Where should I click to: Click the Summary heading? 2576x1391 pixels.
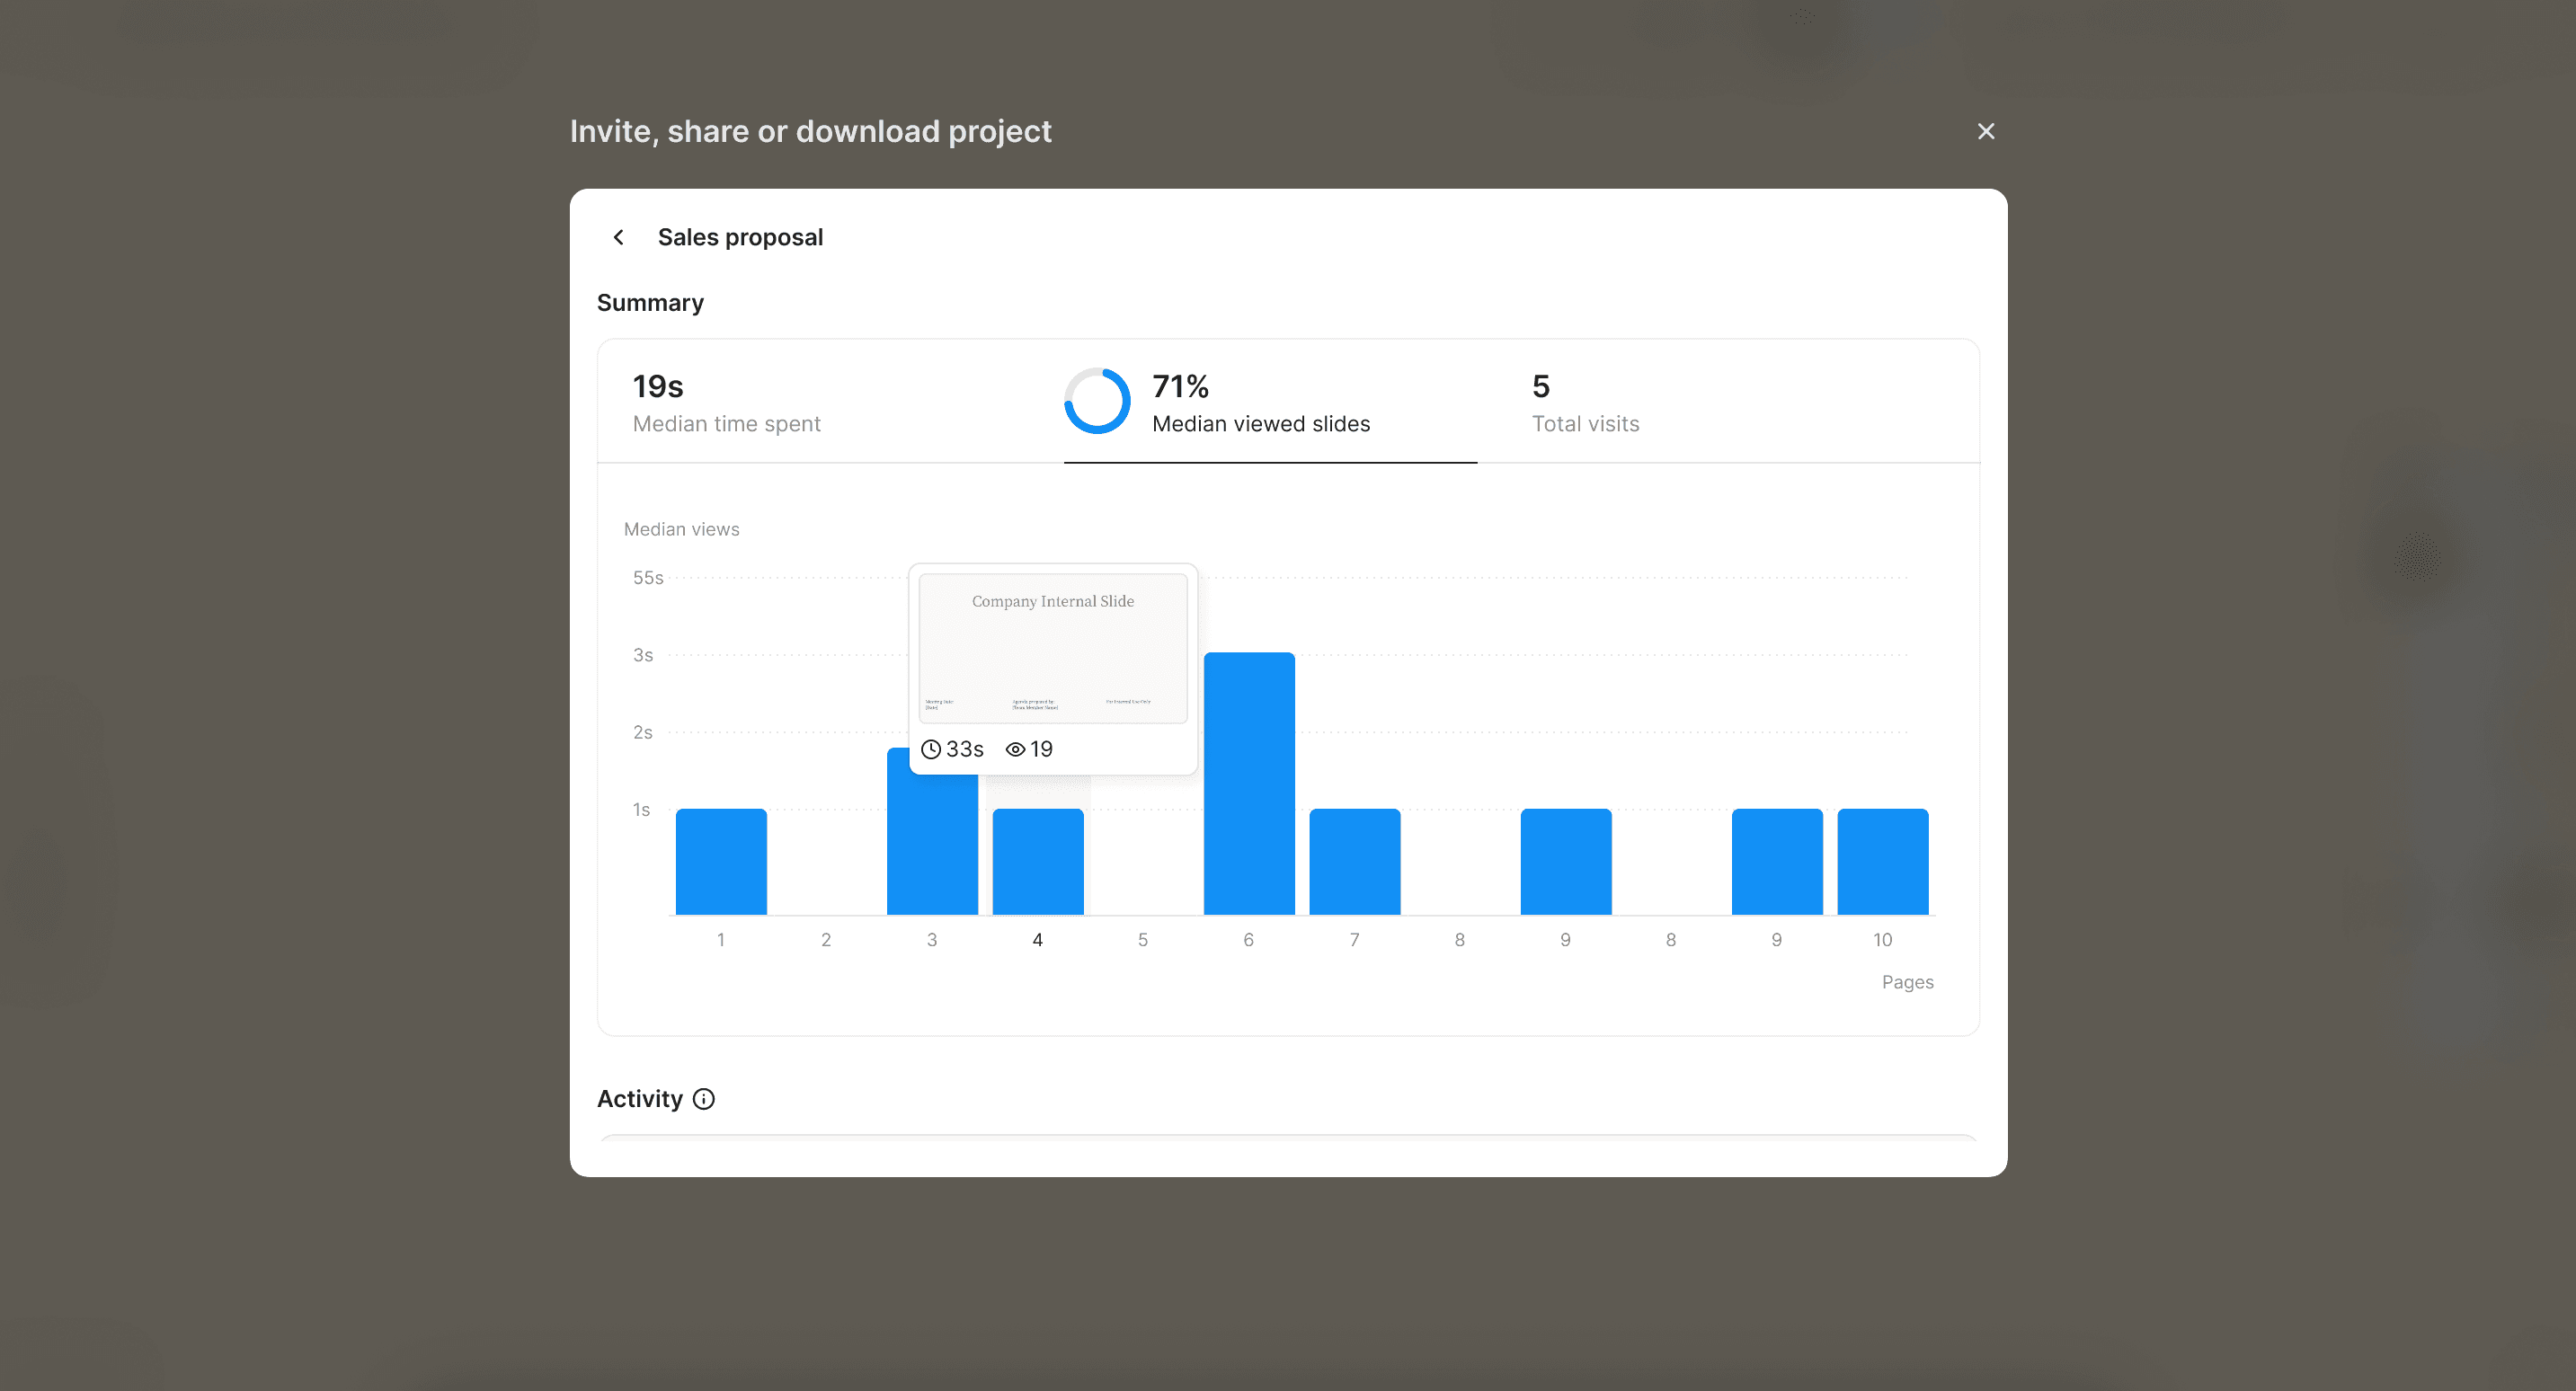650,303
